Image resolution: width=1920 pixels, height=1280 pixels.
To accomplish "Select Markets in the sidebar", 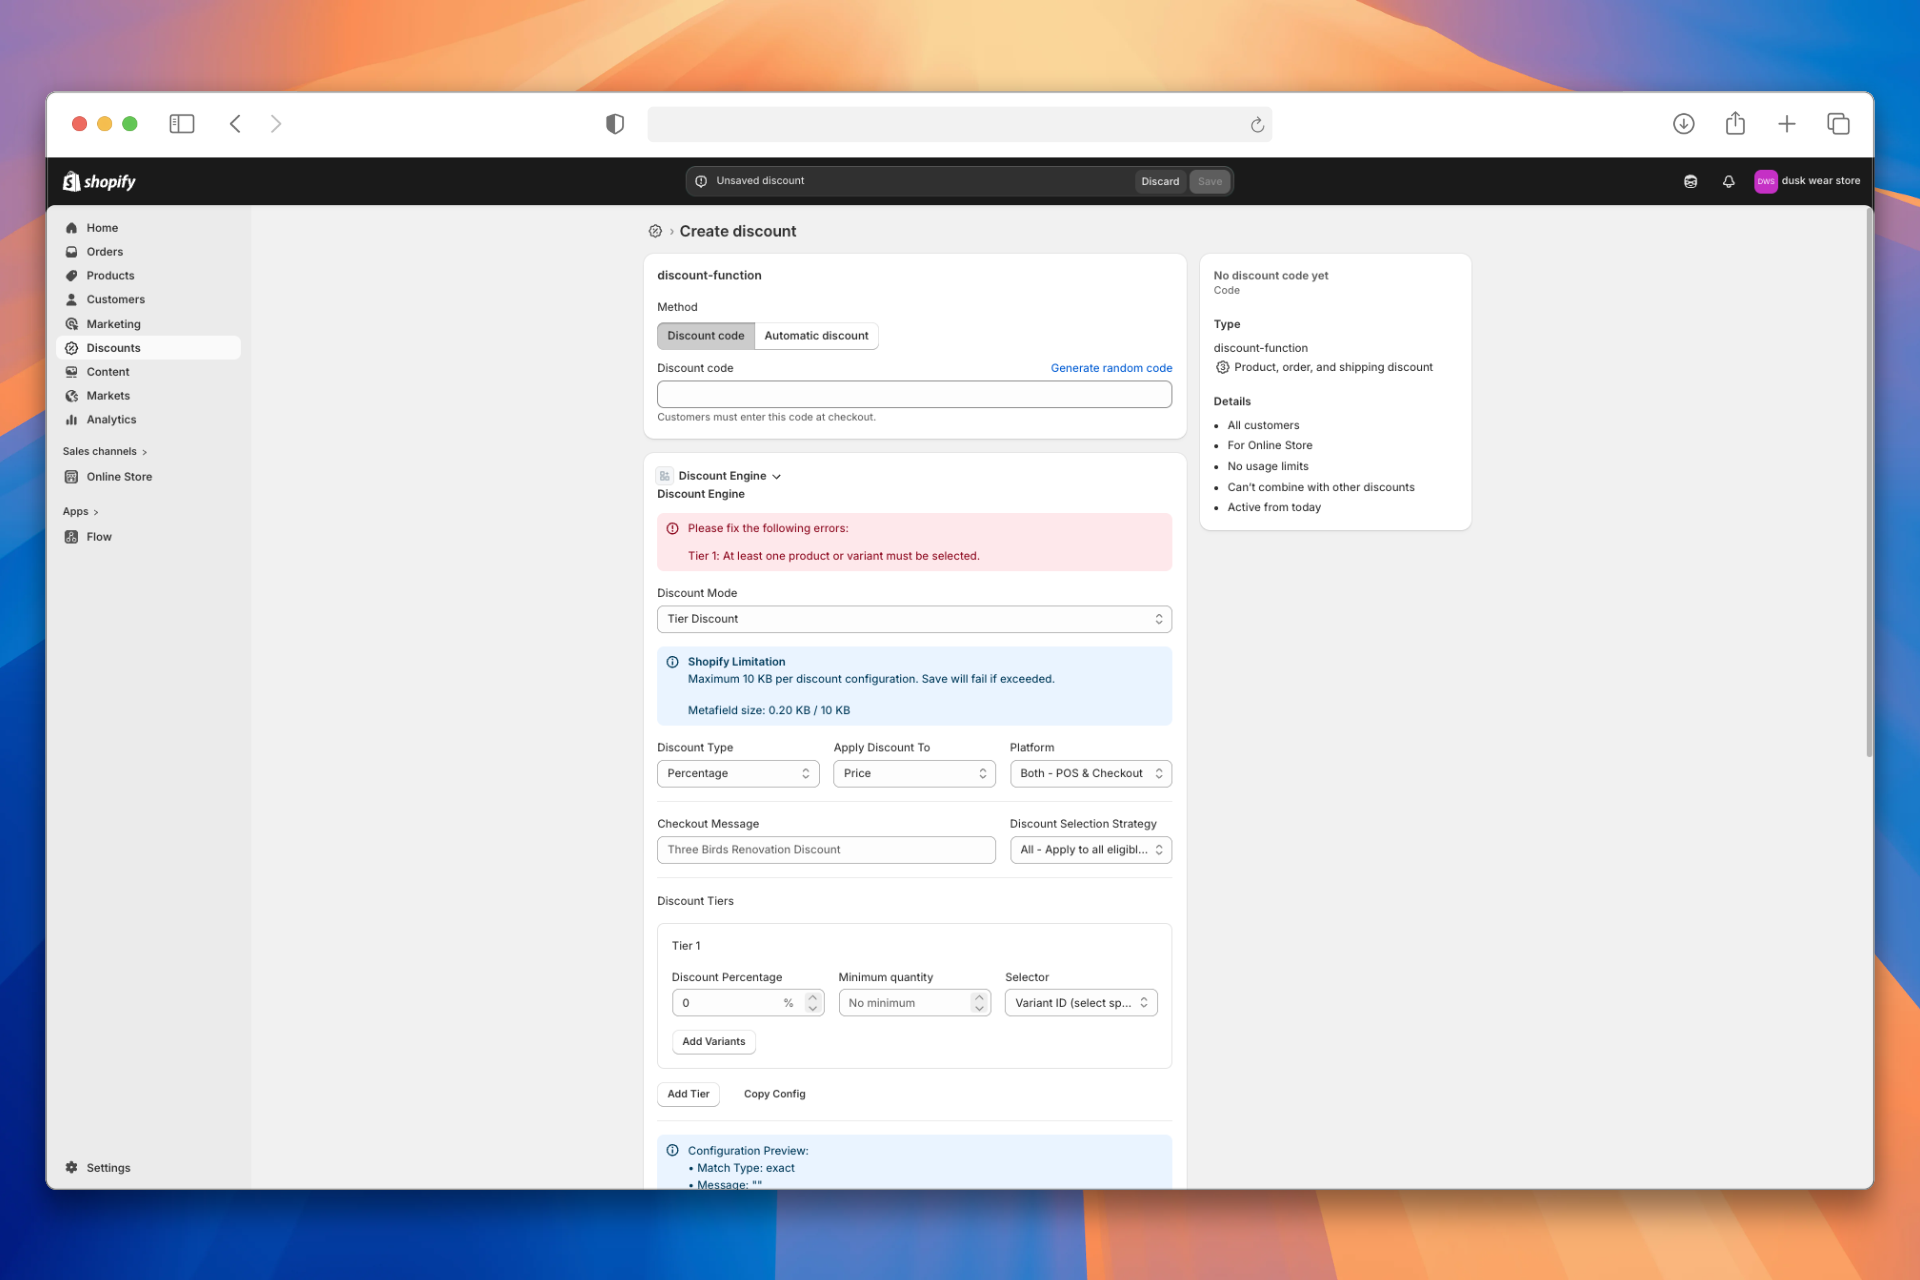I will pyautogui.click(x=107, y=395).
